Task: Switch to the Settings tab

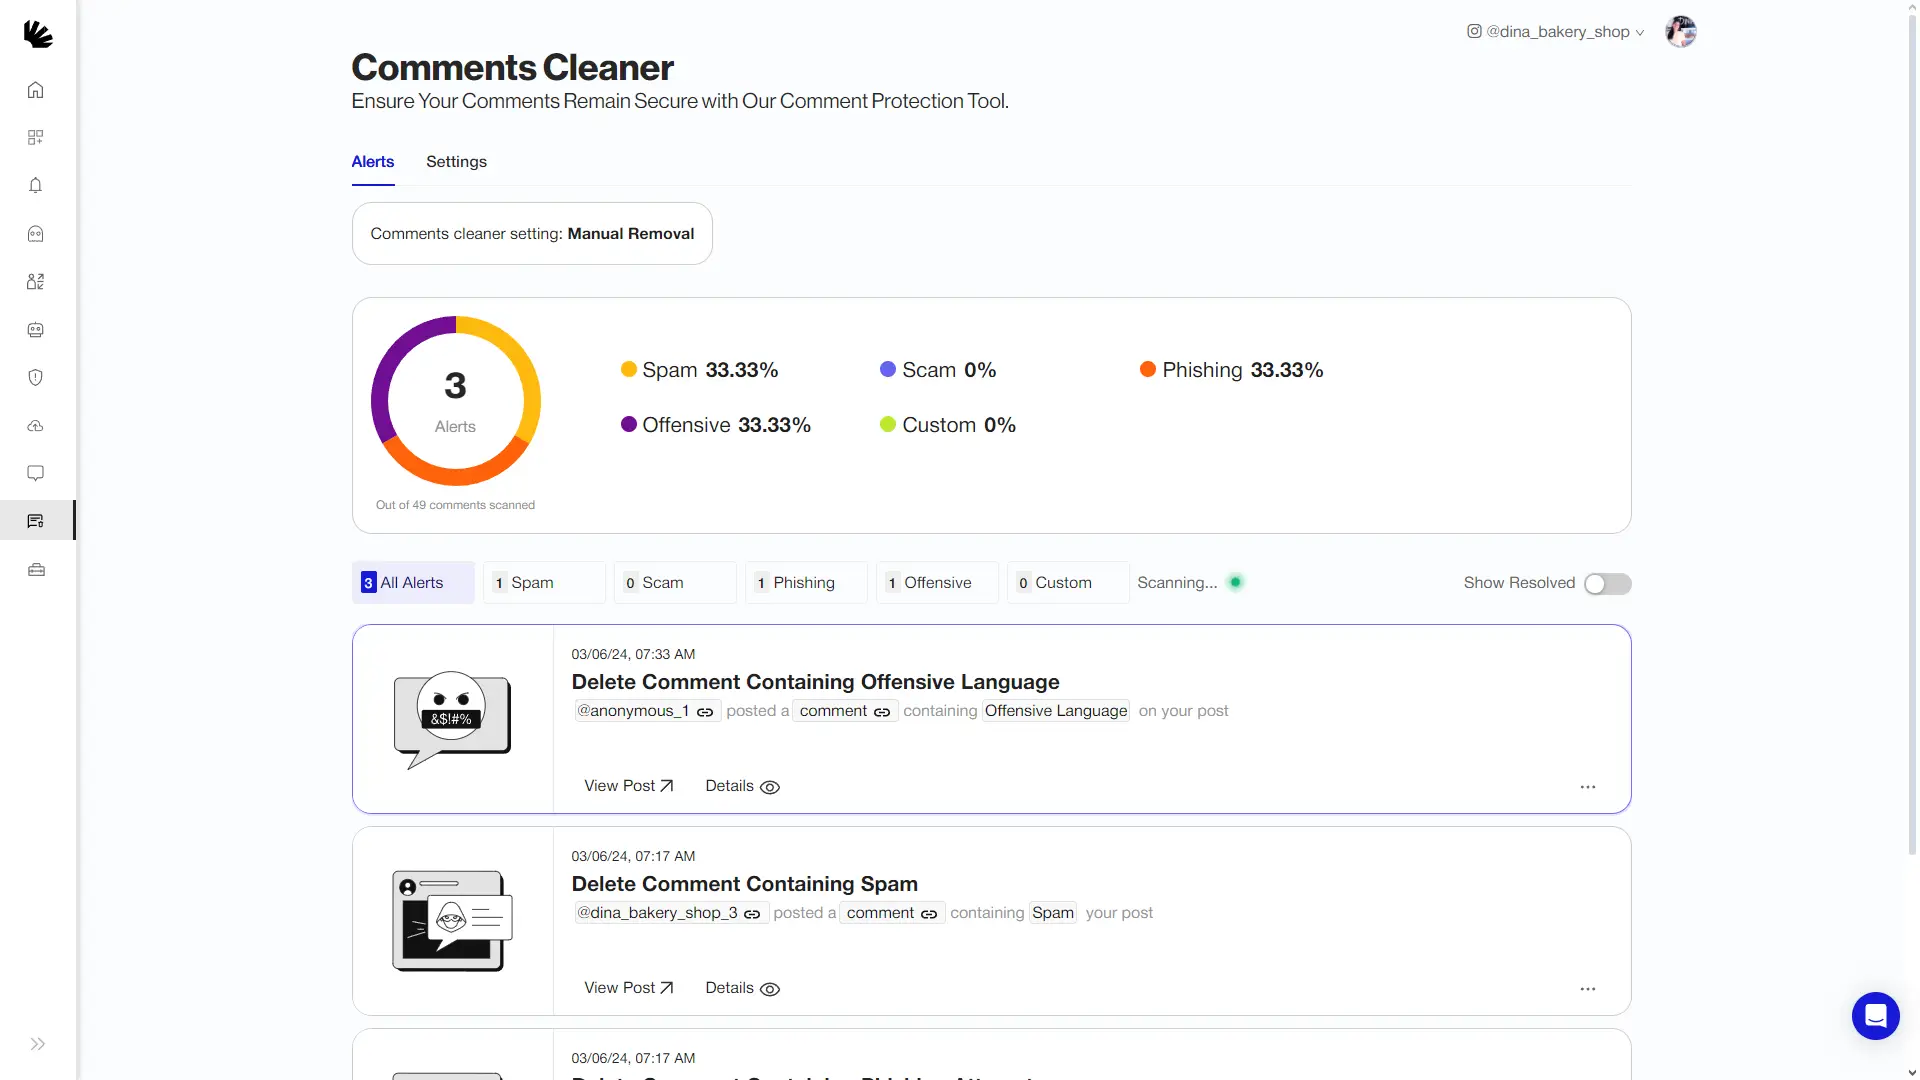Action: [456, 162]
